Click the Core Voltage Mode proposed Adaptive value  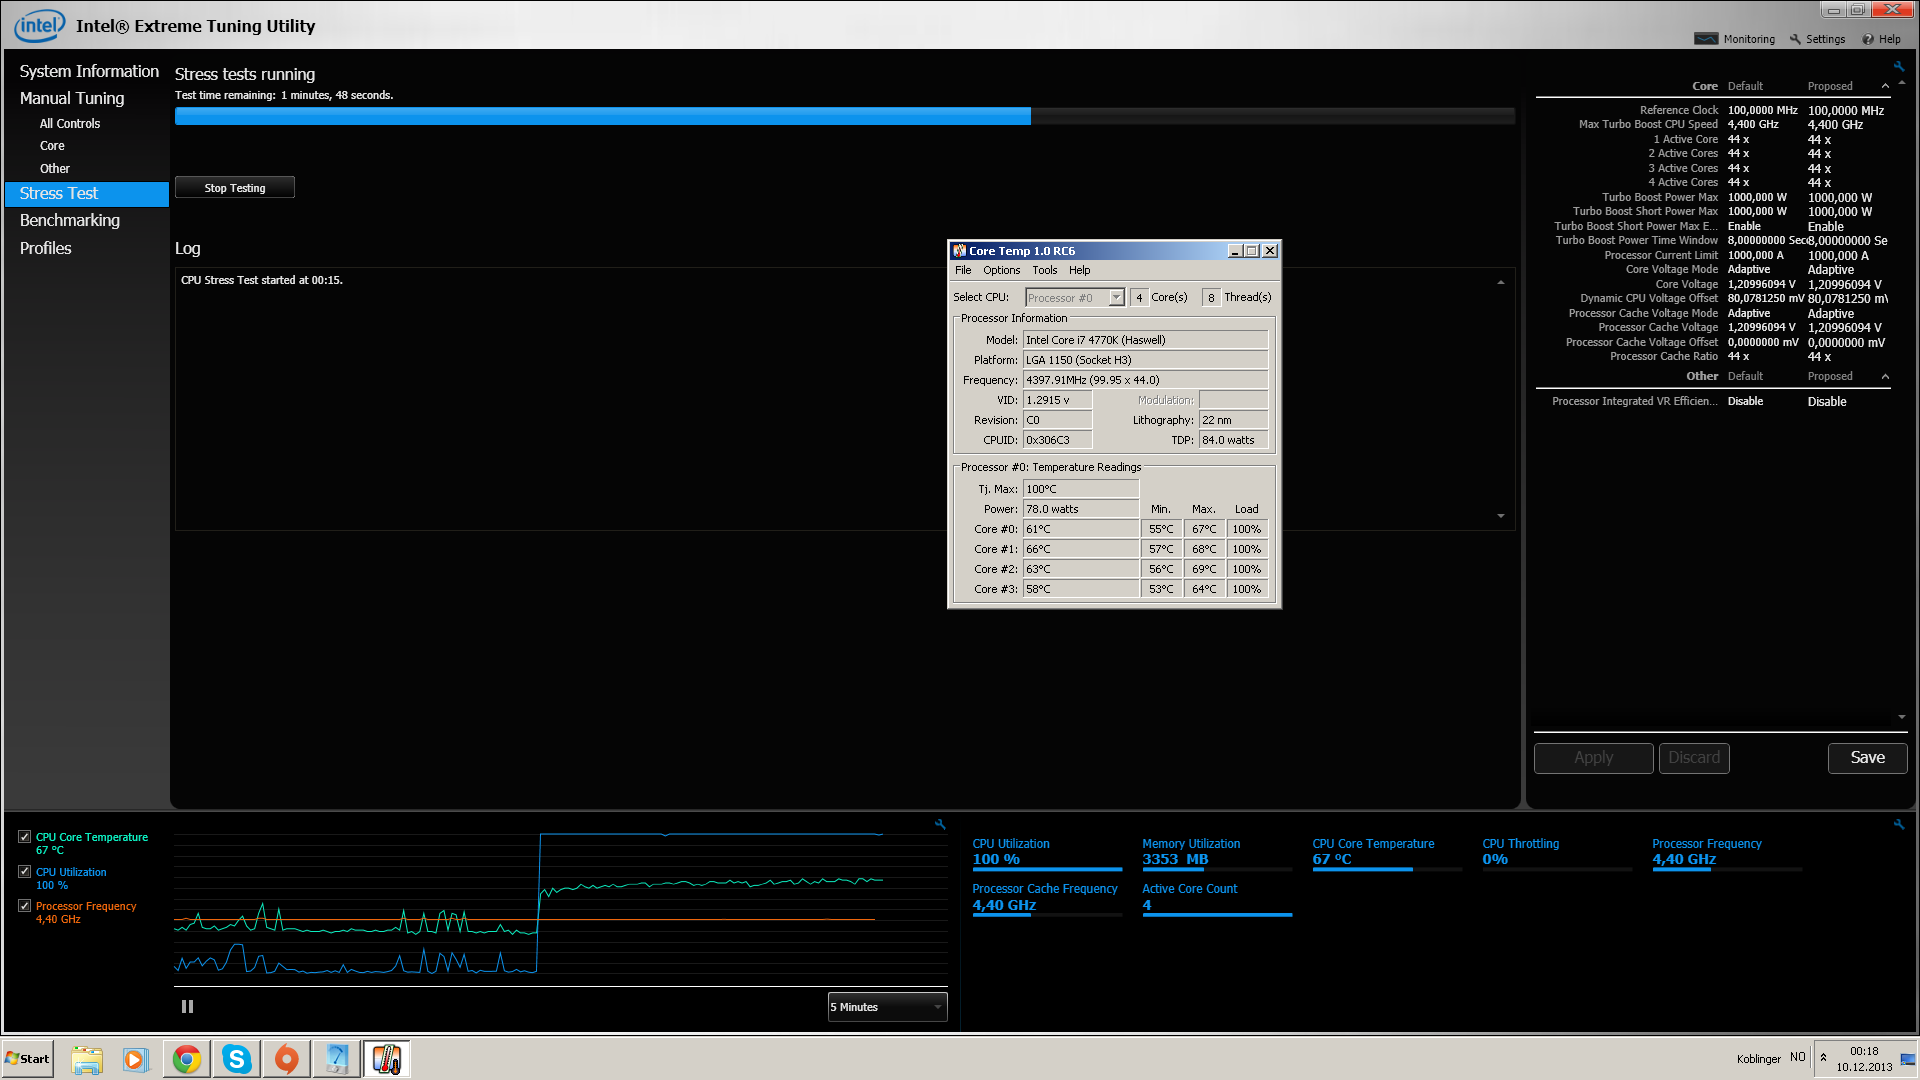click(x=1830, y=270)
